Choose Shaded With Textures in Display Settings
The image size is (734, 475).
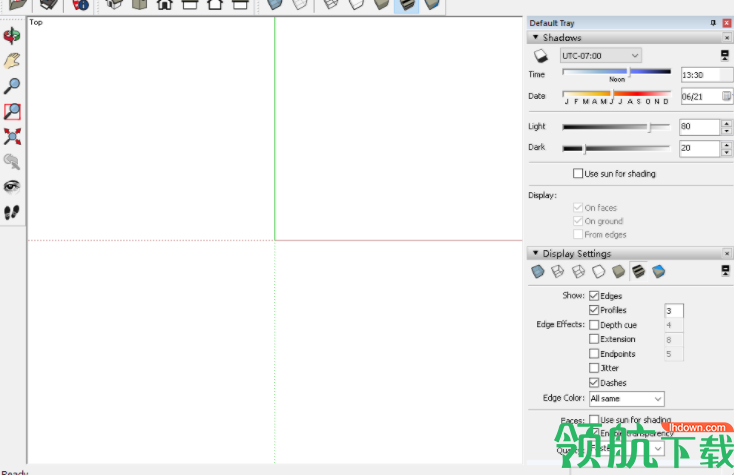639,271
